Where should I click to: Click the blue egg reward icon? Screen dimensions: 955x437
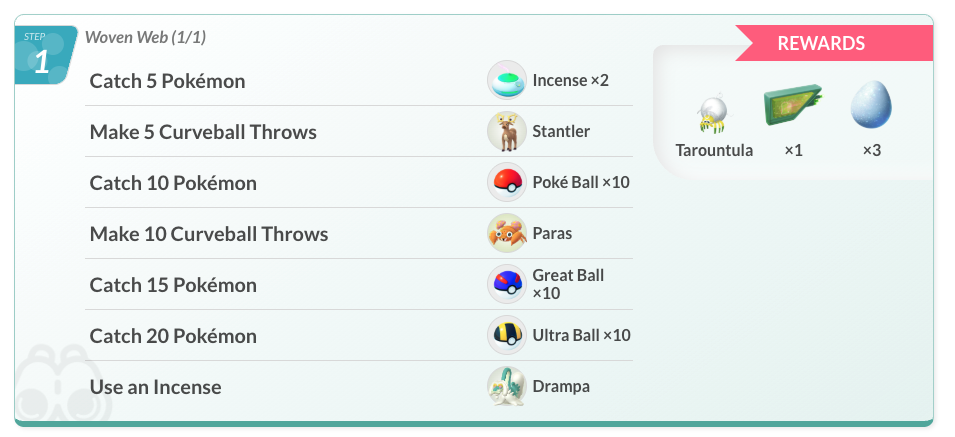click(871, 105)
